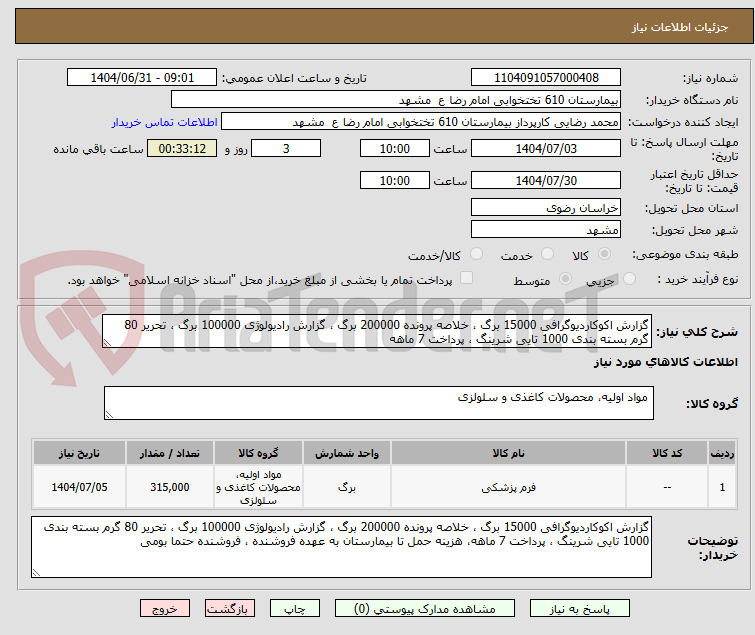
Task: Click the quantity cell 315,000
Action: tap(169, 487)
